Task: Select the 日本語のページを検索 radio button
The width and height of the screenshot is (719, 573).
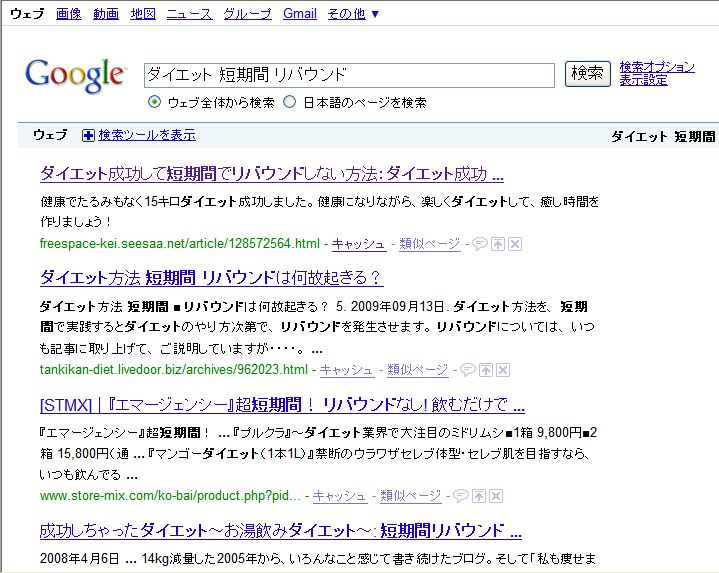Action: [290, 102]
